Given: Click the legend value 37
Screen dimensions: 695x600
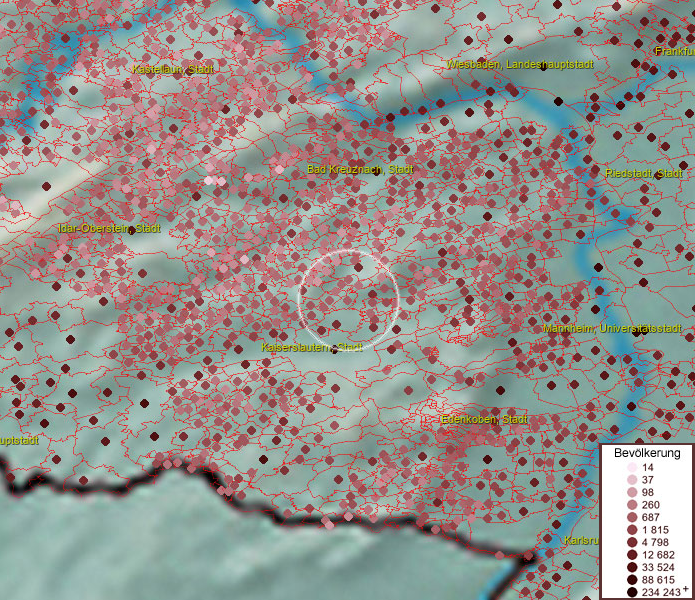Looking at the screenshot, I should pyautogui.click(x=648, y=480).
